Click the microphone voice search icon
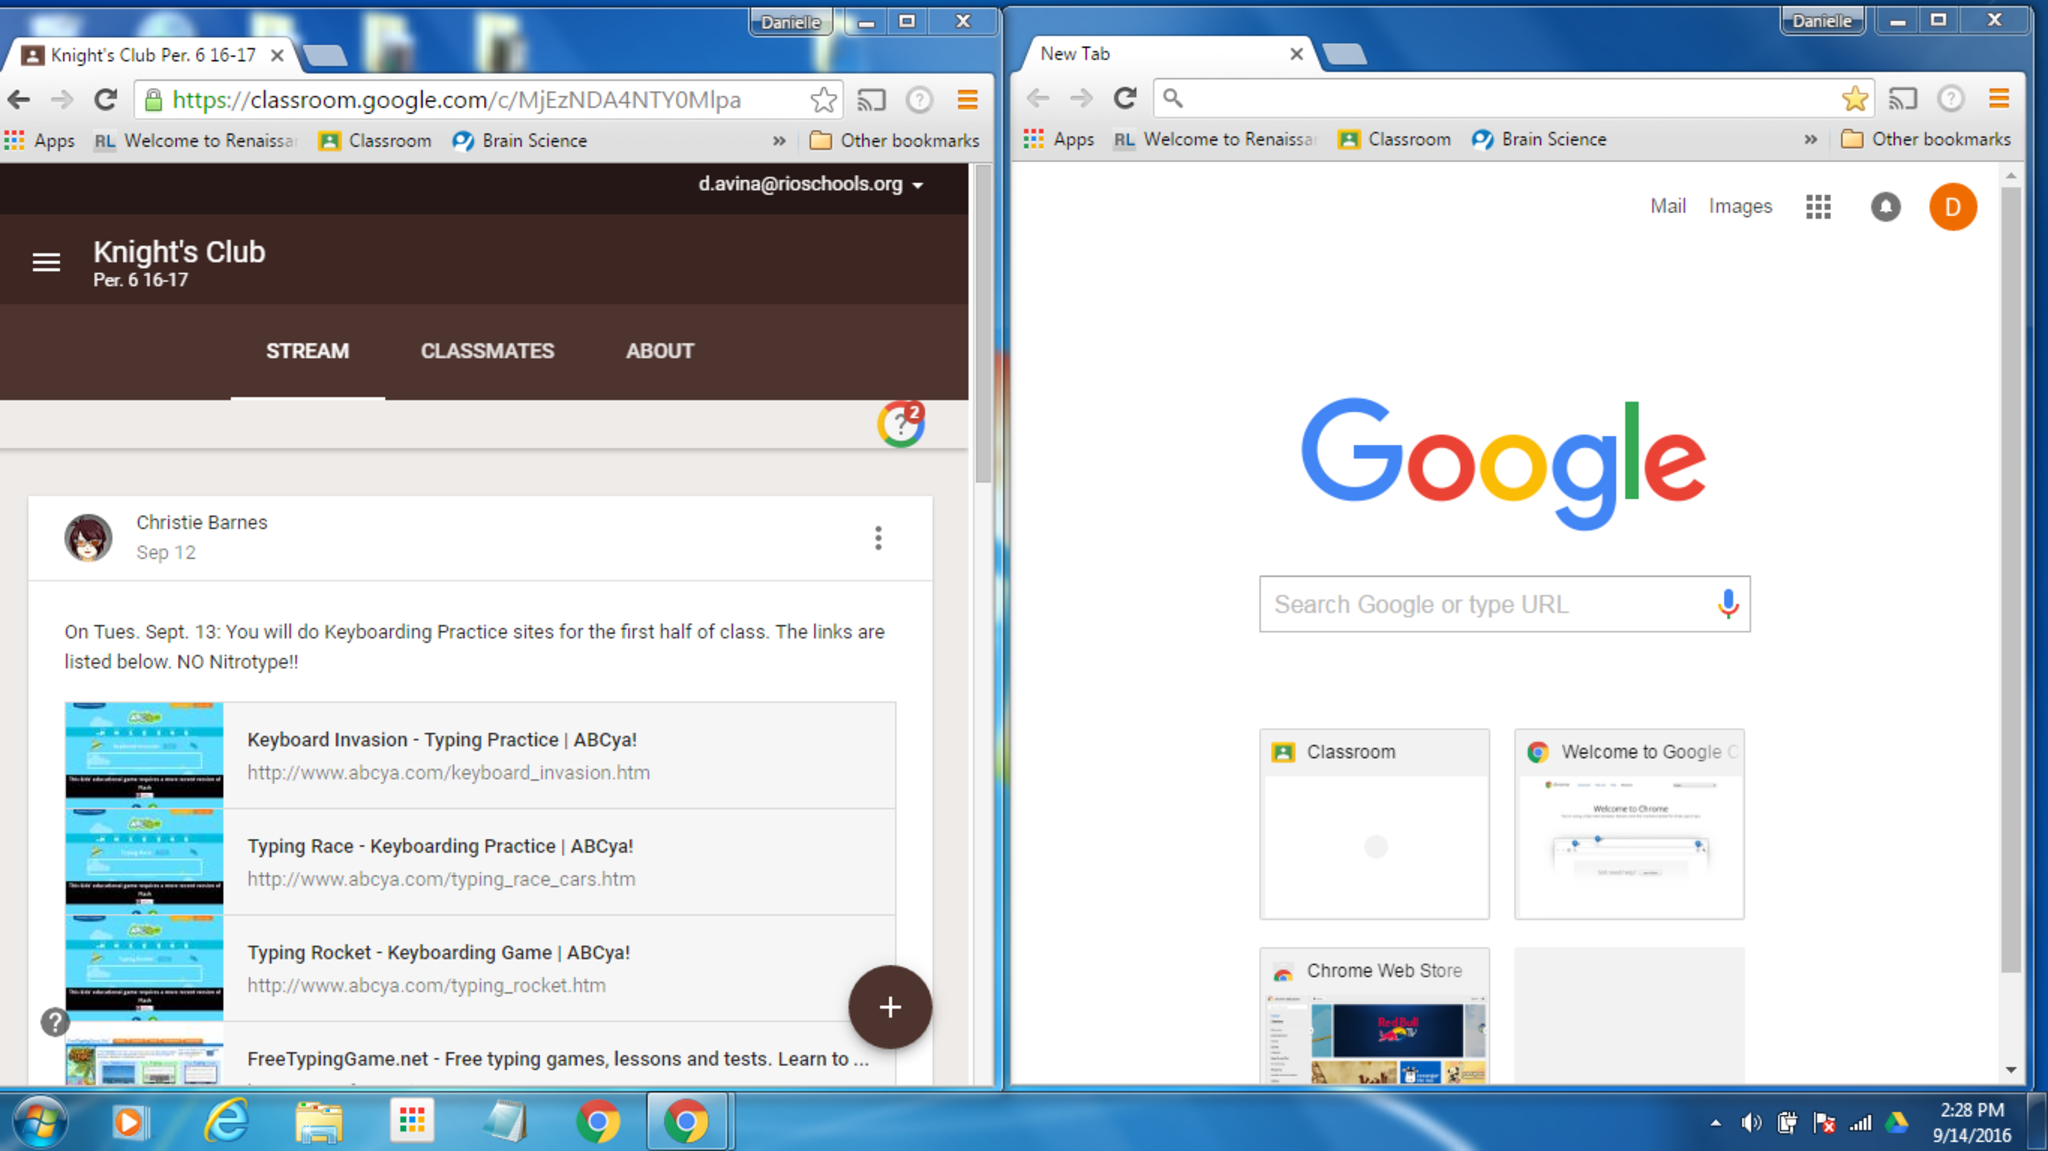The image size is (2048, 1151). click(x=1727, y=604)
